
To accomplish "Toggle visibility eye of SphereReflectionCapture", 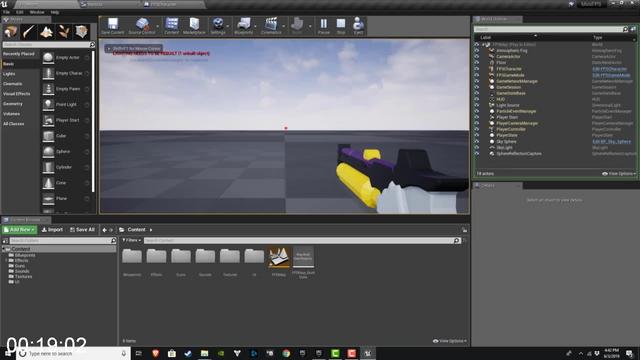I will [x=477, y=154].
